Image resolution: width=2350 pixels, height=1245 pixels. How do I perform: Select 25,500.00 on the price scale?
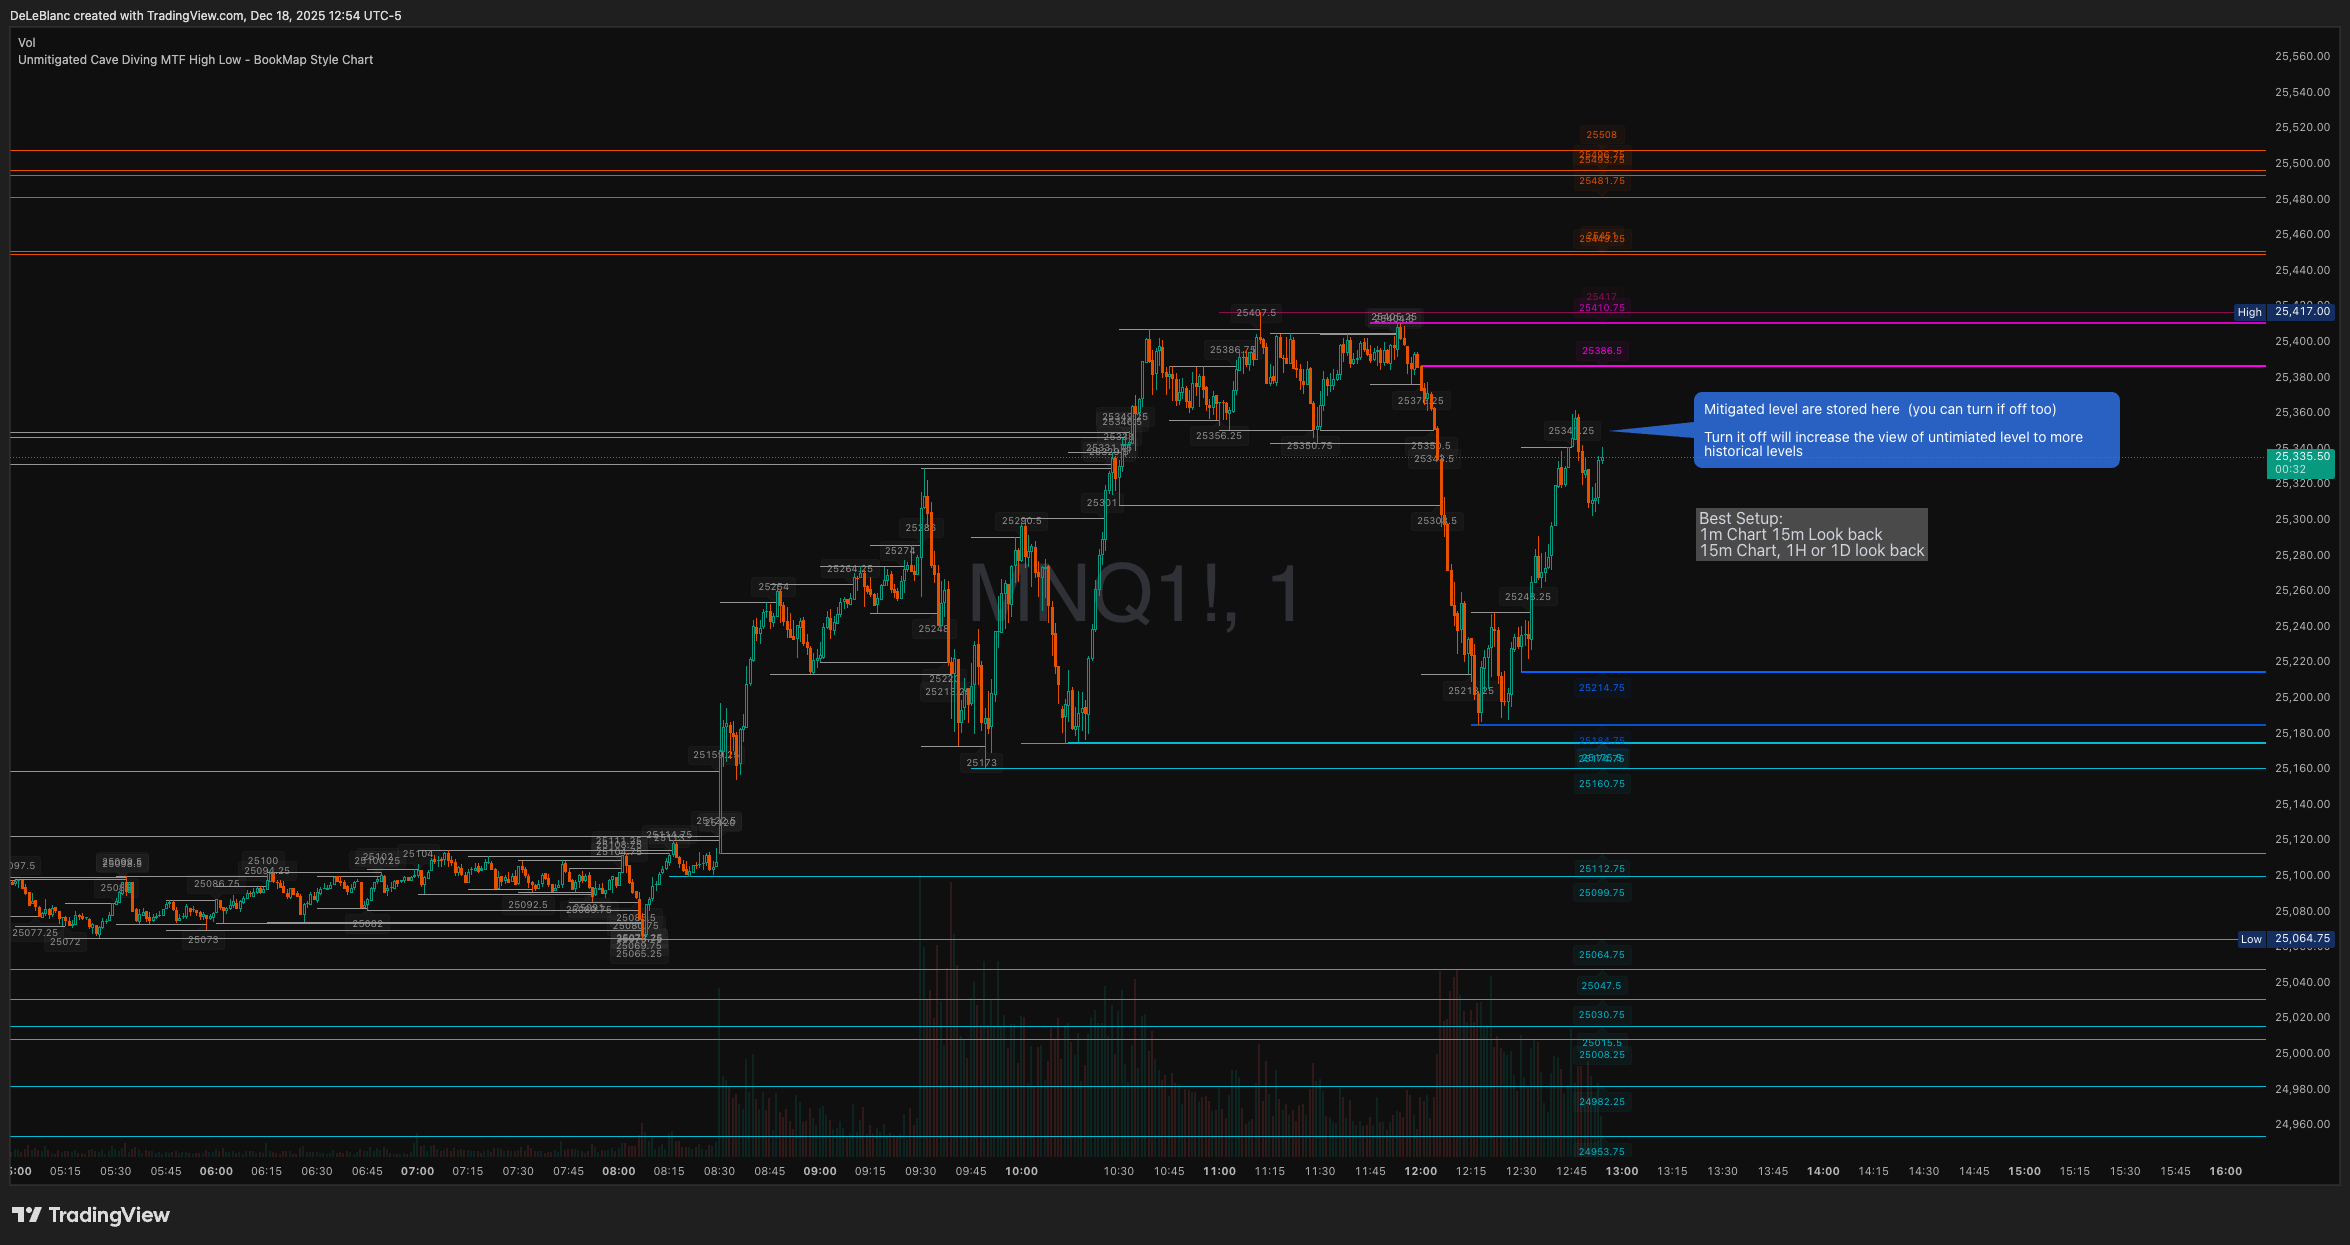(x=2302, y=163)
